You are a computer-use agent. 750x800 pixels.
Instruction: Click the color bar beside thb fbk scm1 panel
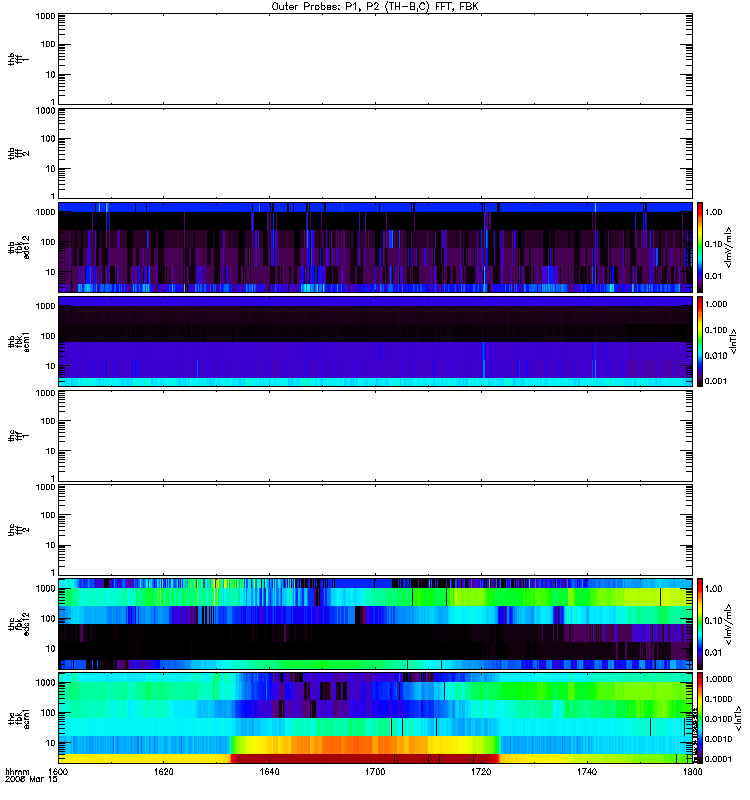tap(700, 341)
